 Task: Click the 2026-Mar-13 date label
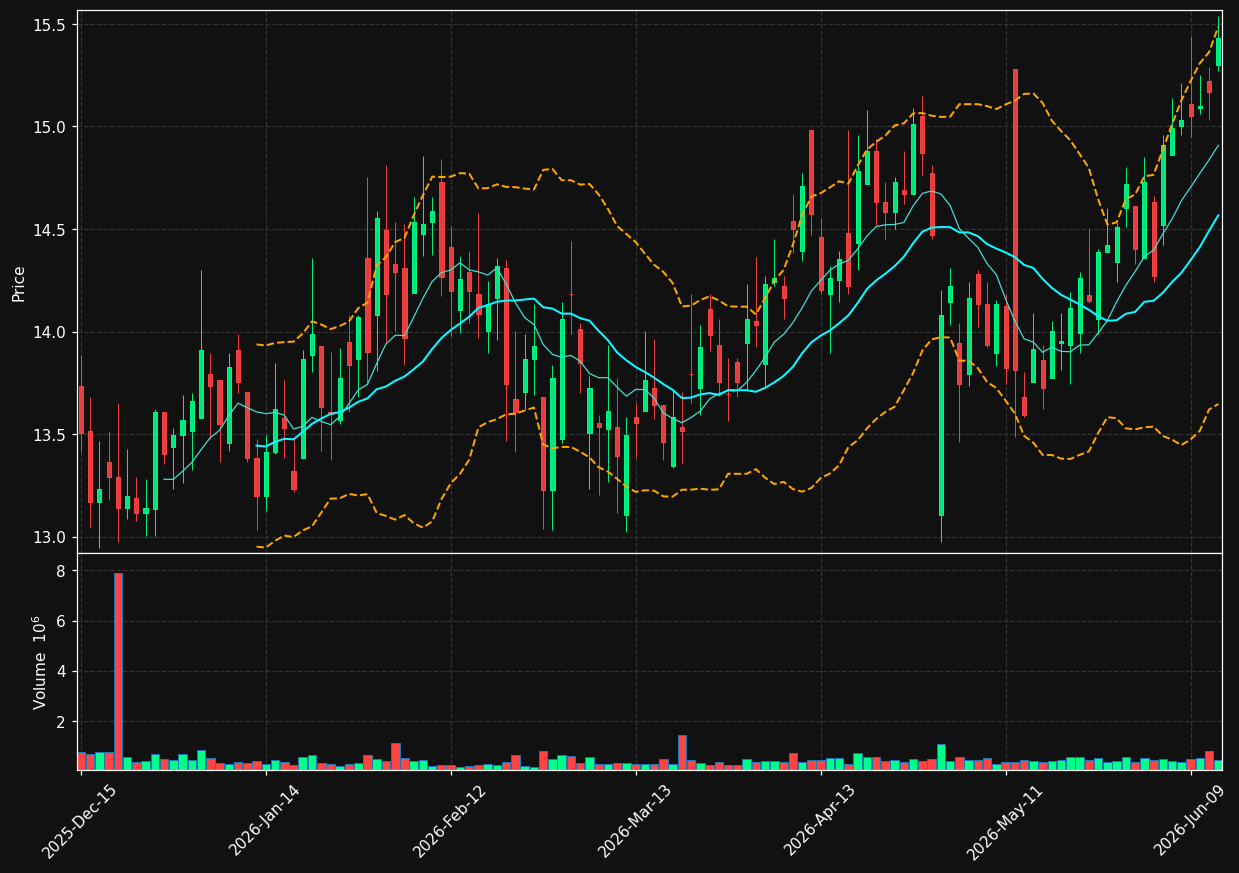pos(634,821)
